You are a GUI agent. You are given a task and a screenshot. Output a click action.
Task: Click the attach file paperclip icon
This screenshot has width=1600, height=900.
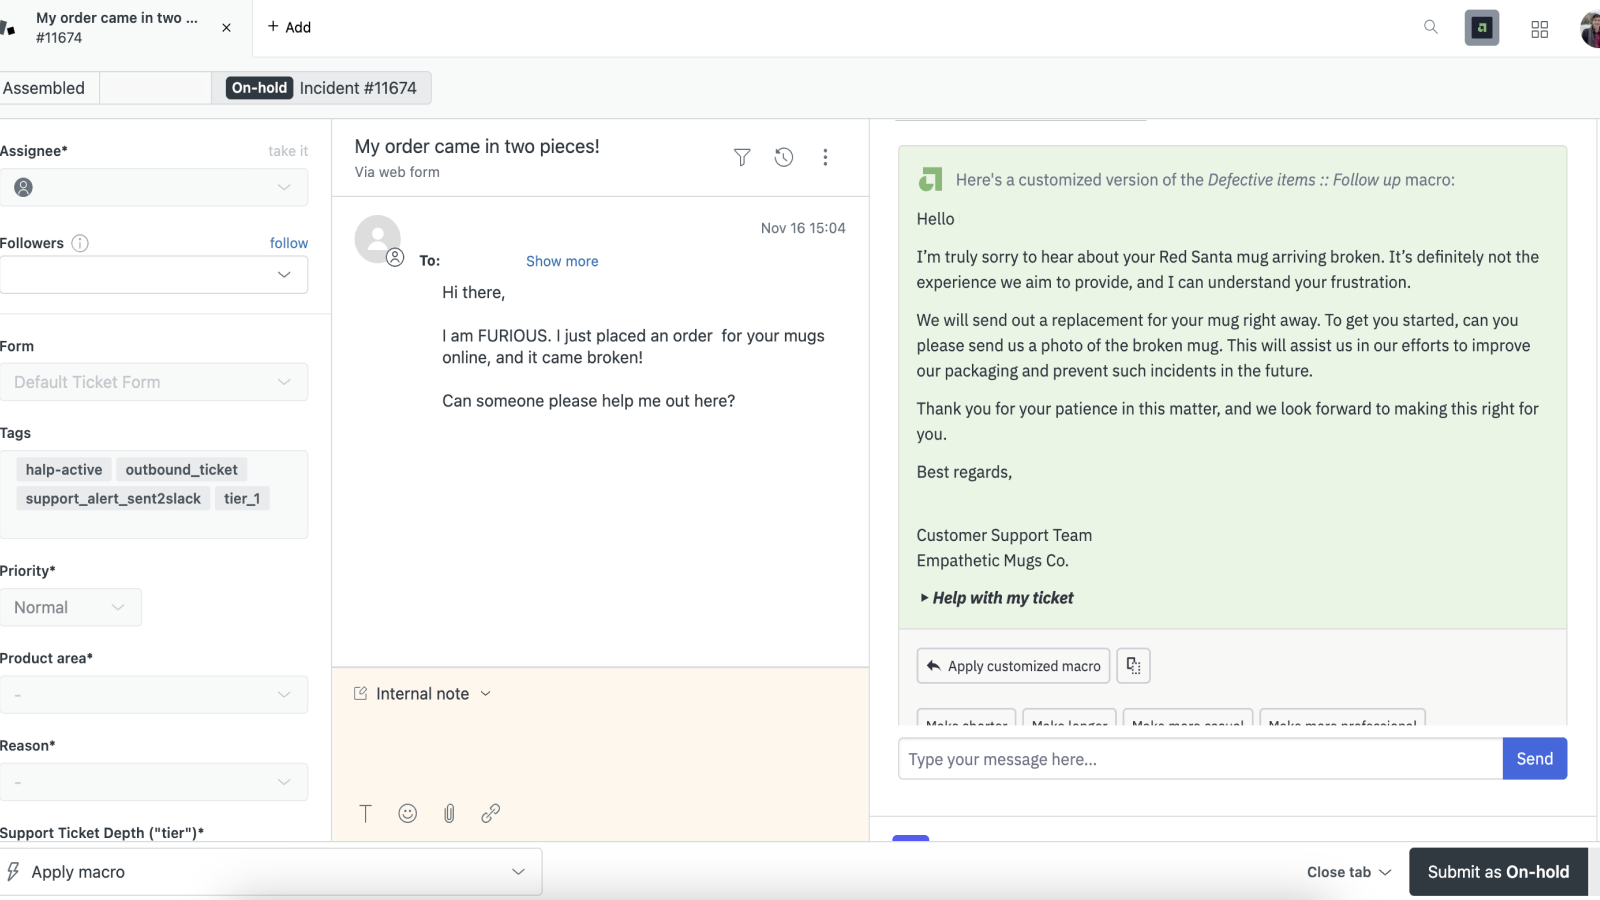pos(449,813)
